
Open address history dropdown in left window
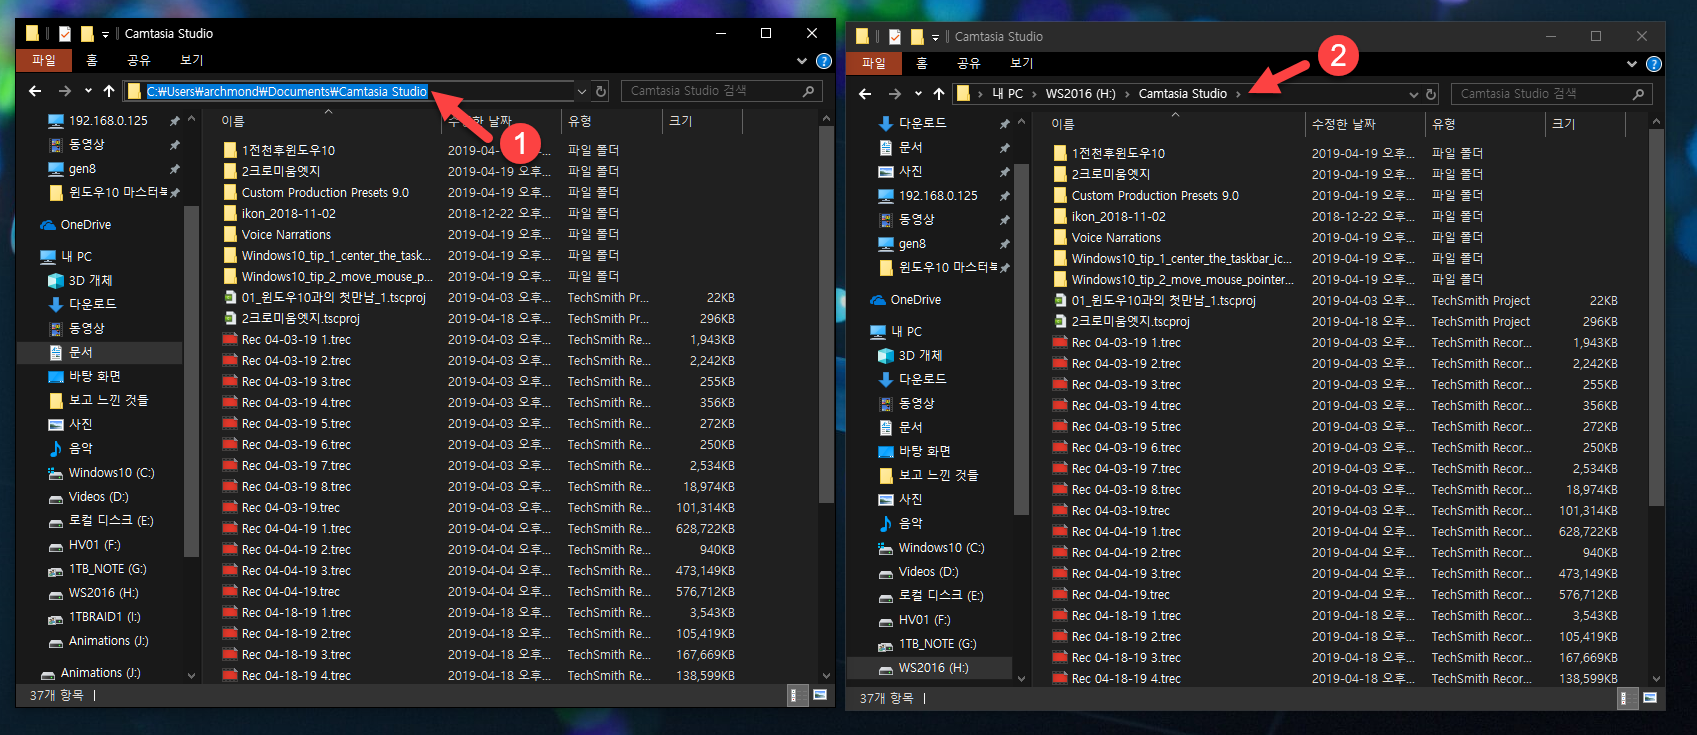click(582, 91)
